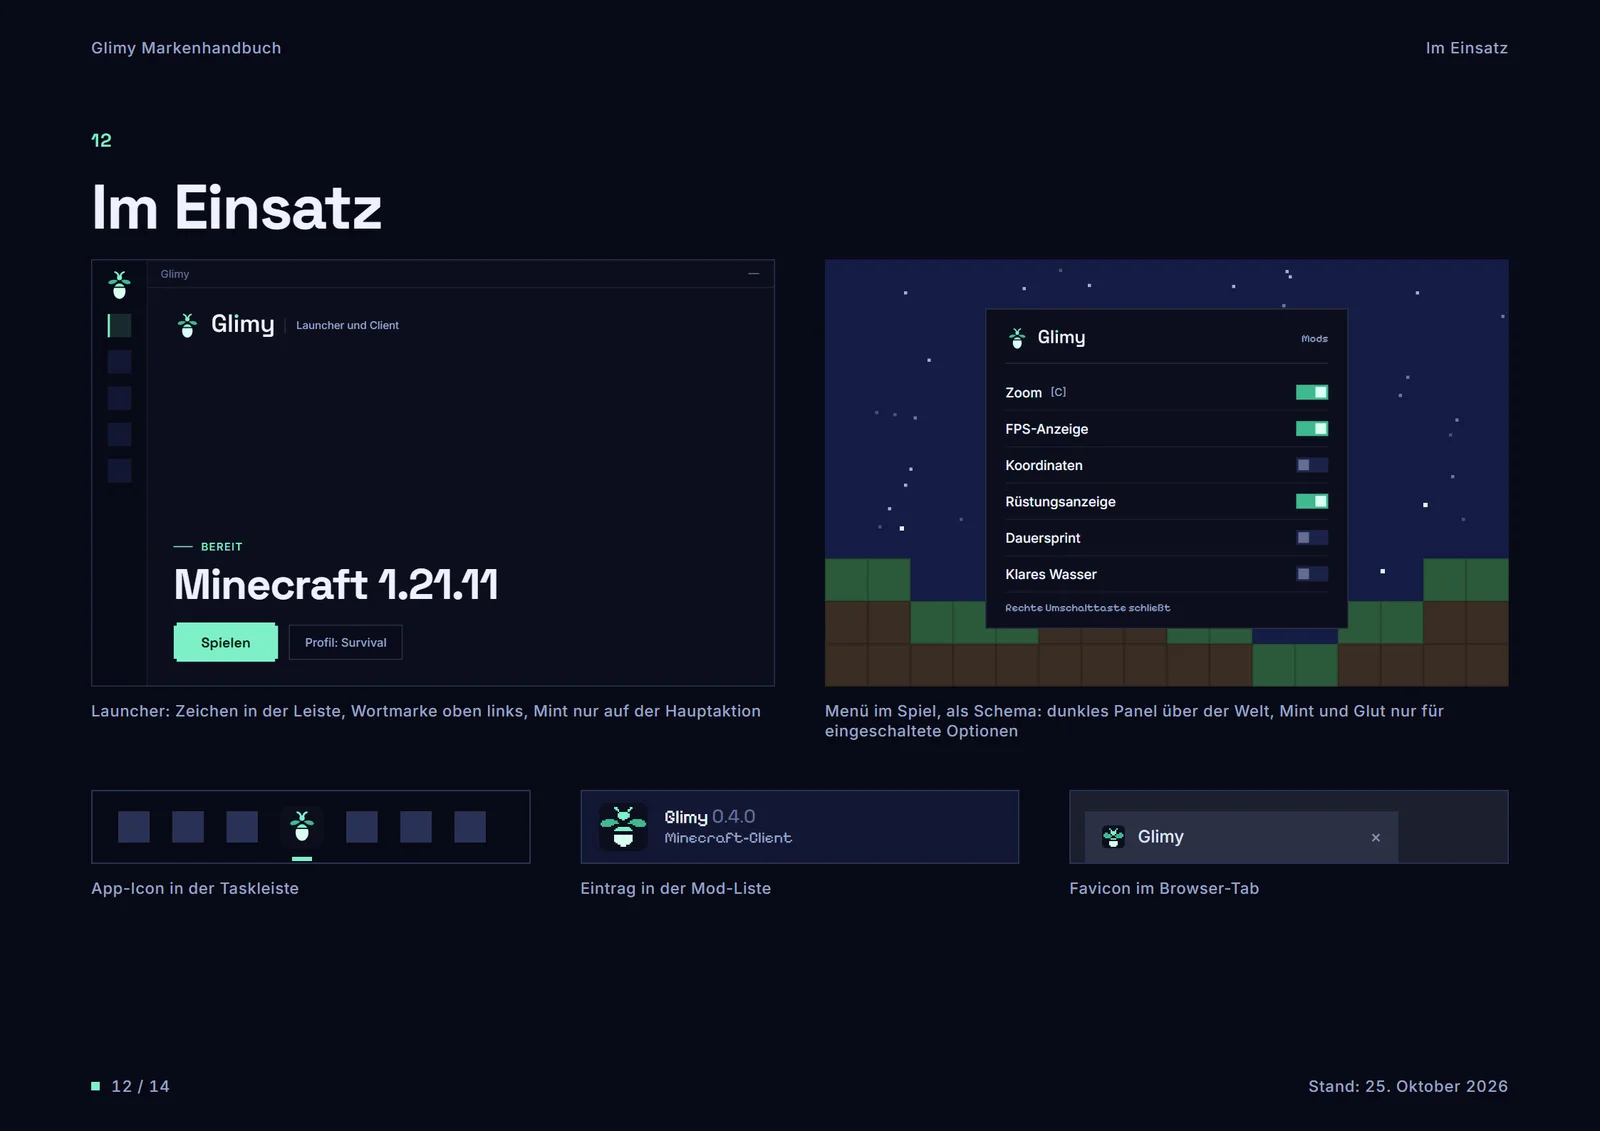The height and width of the screenshot is (1131, 1600).
Task: Click the Spielen button
Action: click(x=226, y=643)
